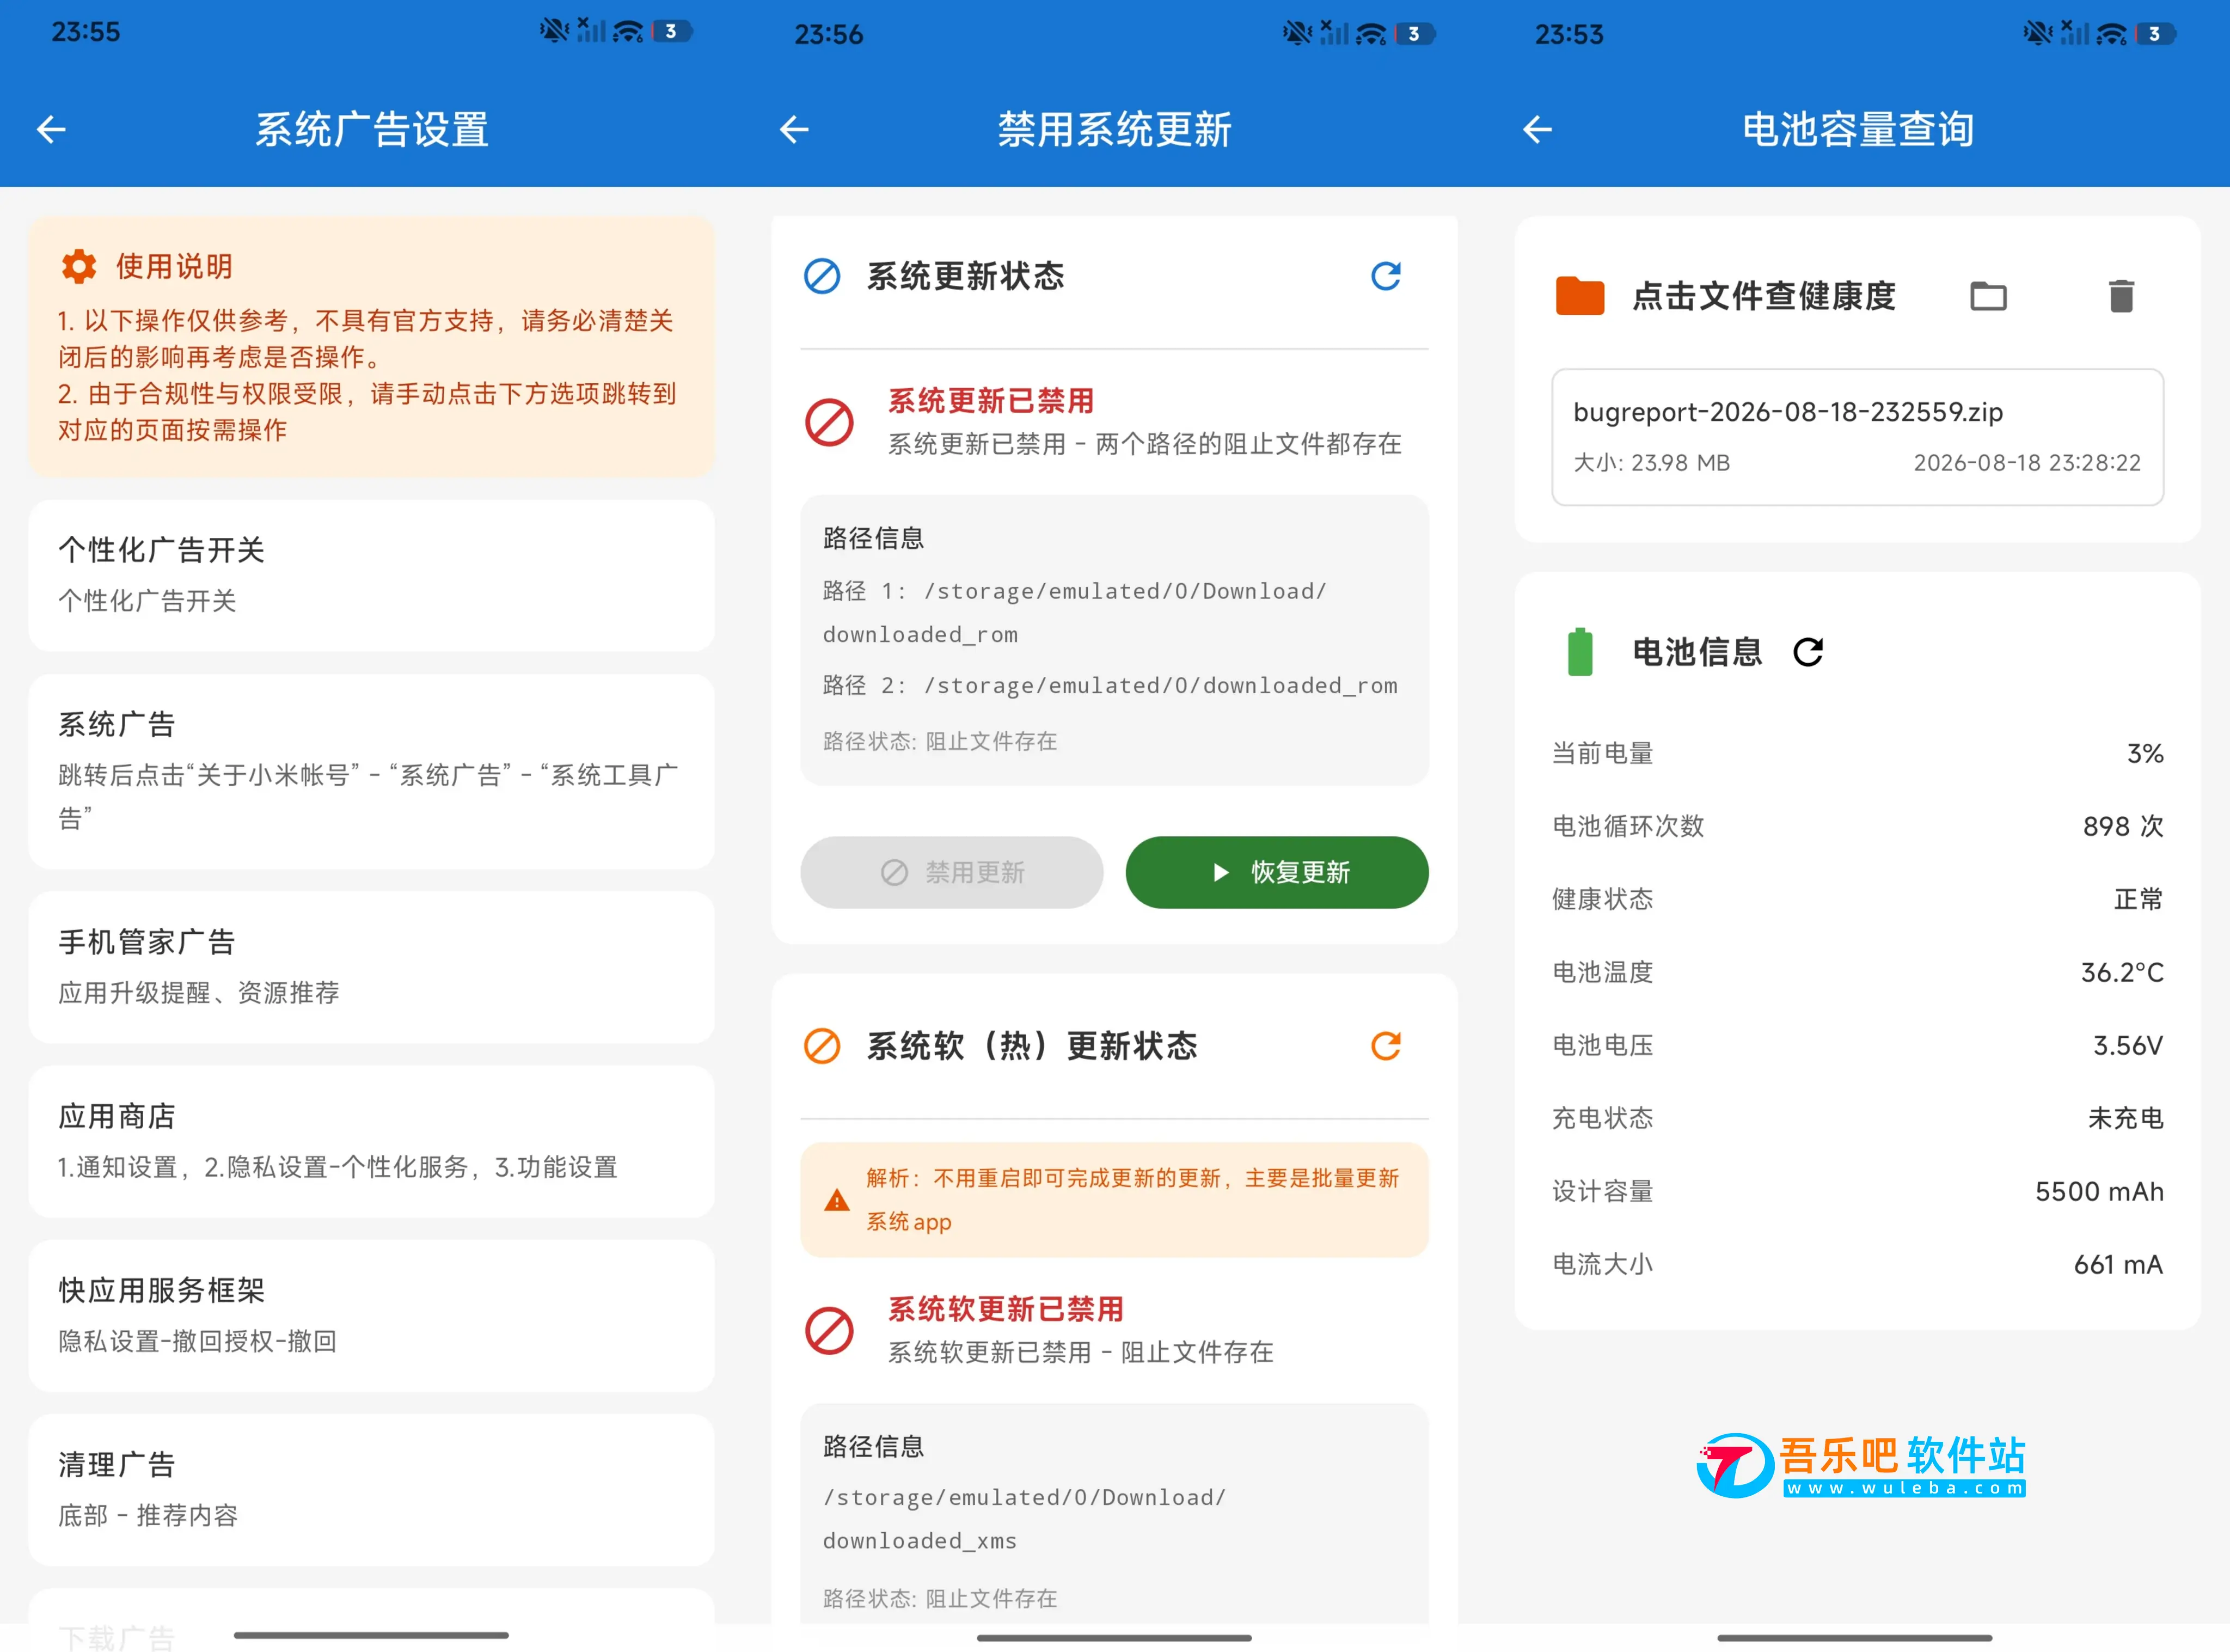Click the downloaded_xms path text
Screen dimensions: 2230x1652
point(1024,1519)
